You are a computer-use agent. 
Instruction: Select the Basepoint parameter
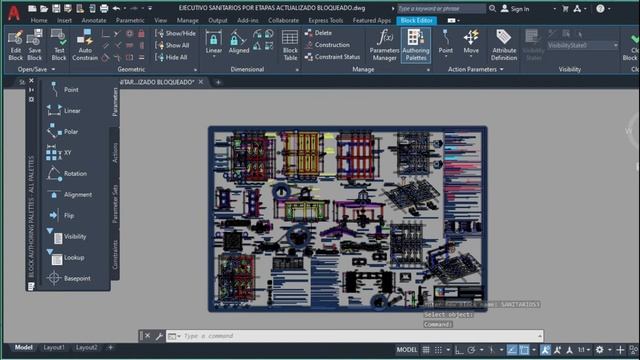pos(69,278)
